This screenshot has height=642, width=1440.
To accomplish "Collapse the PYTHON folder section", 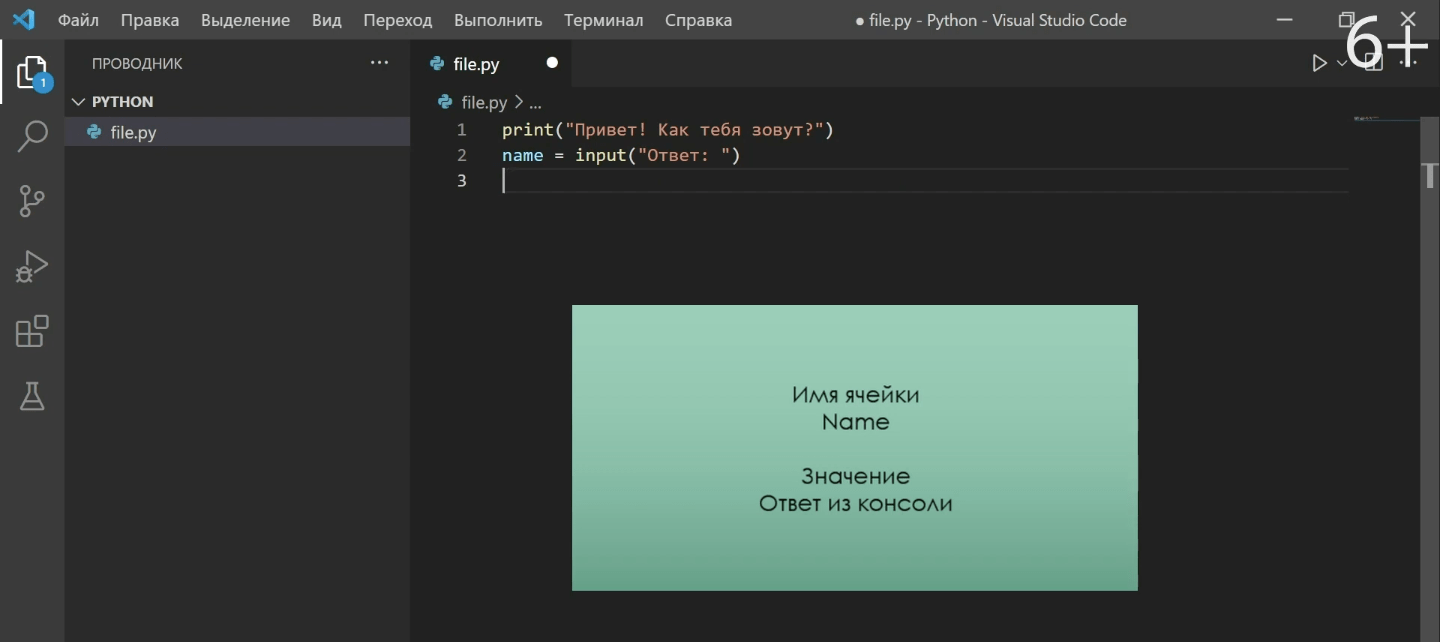I will pyautogui.click(x=79, y=102).
